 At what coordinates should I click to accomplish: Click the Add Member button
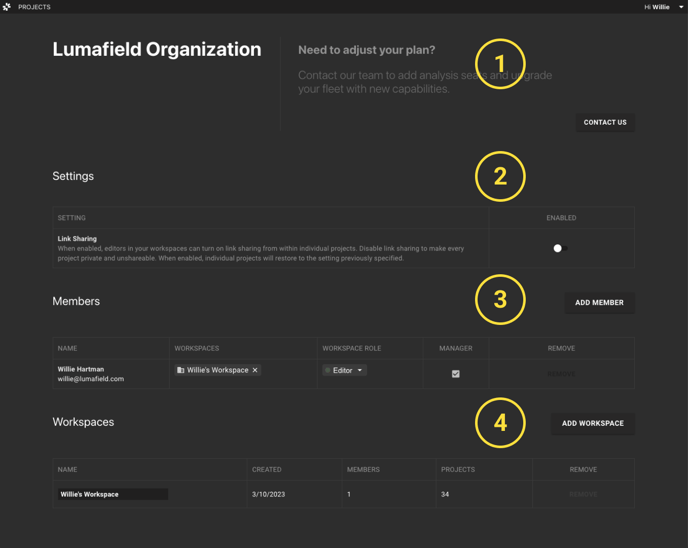(599, 303)
